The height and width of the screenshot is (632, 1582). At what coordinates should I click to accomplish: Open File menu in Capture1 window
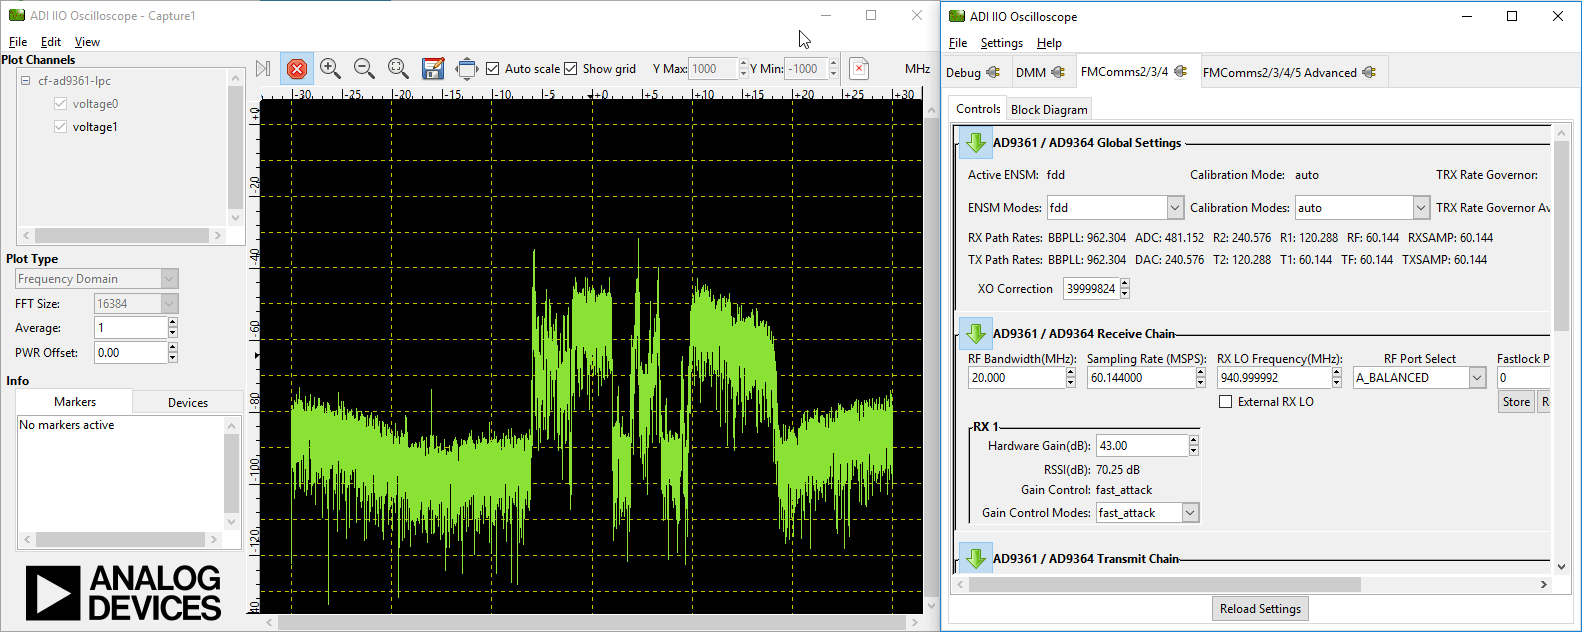18,42
